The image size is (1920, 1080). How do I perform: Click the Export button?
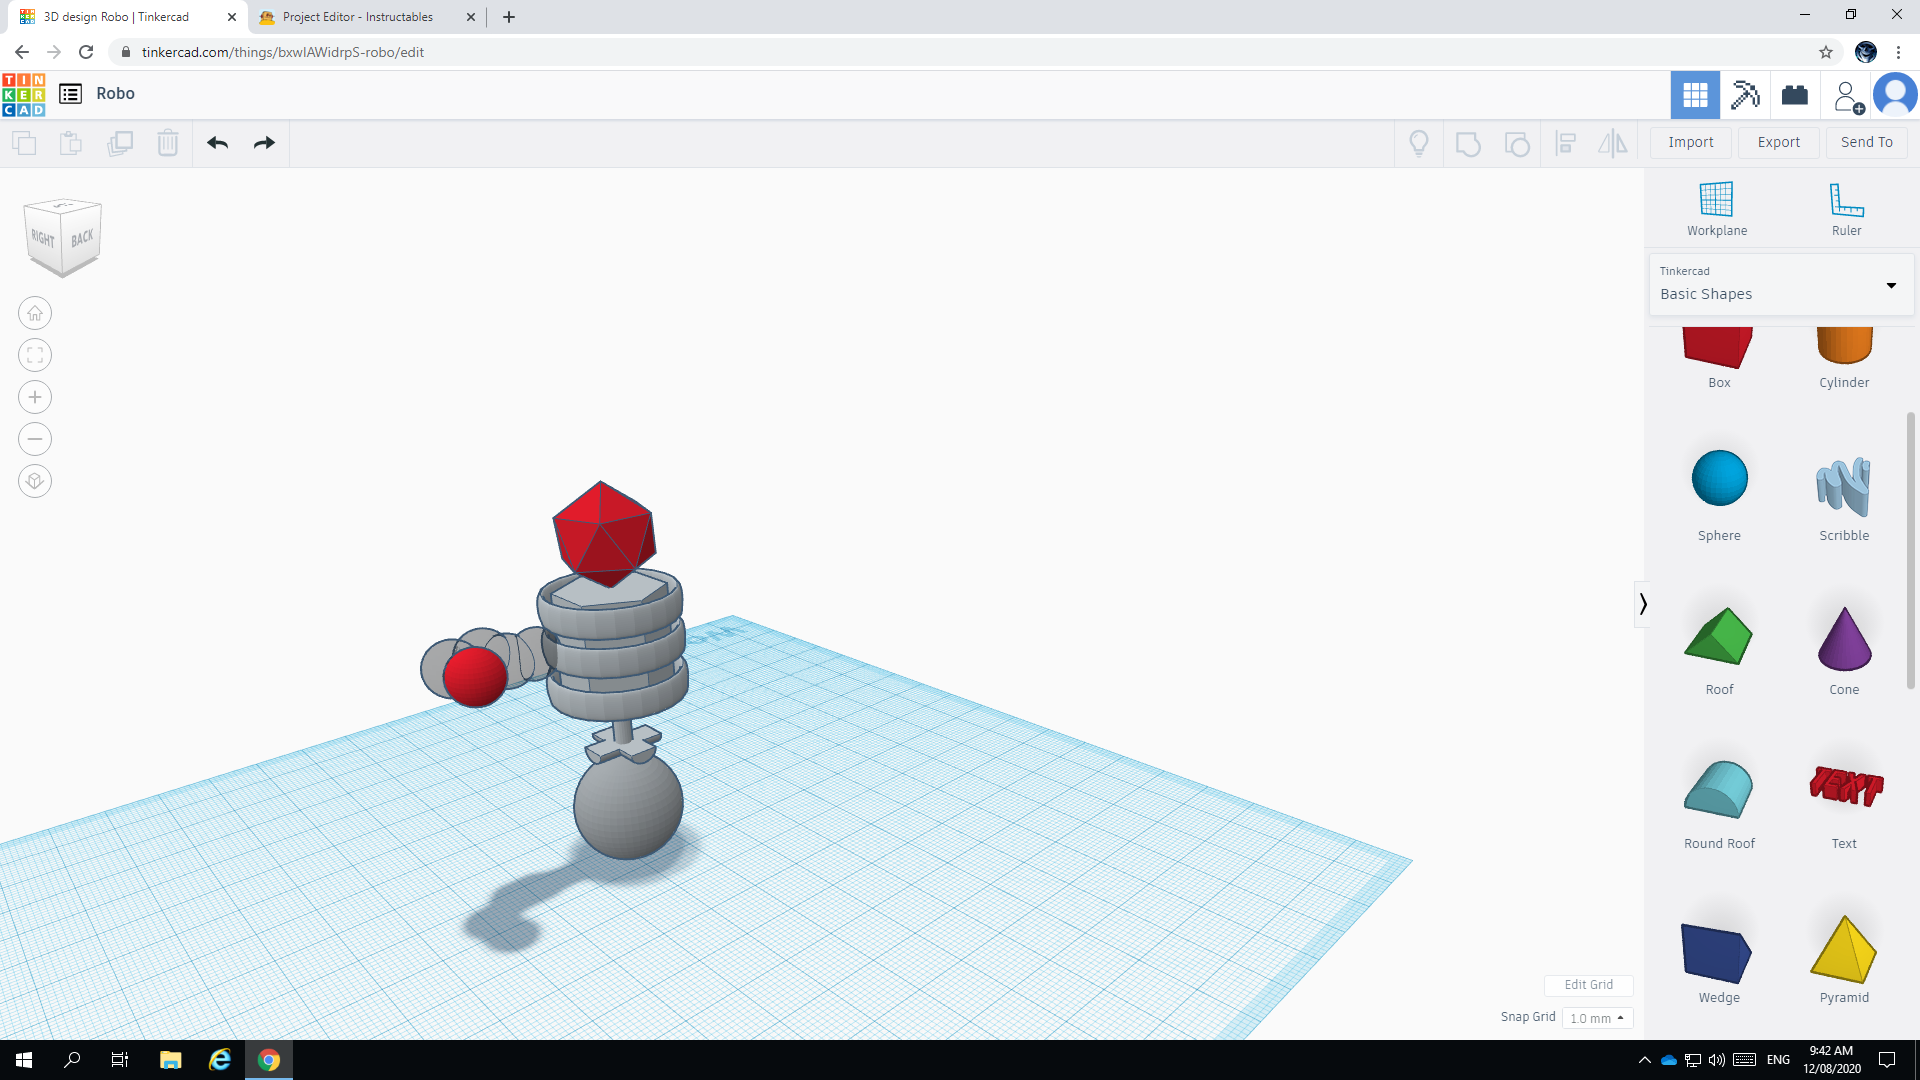(1779, 143)
